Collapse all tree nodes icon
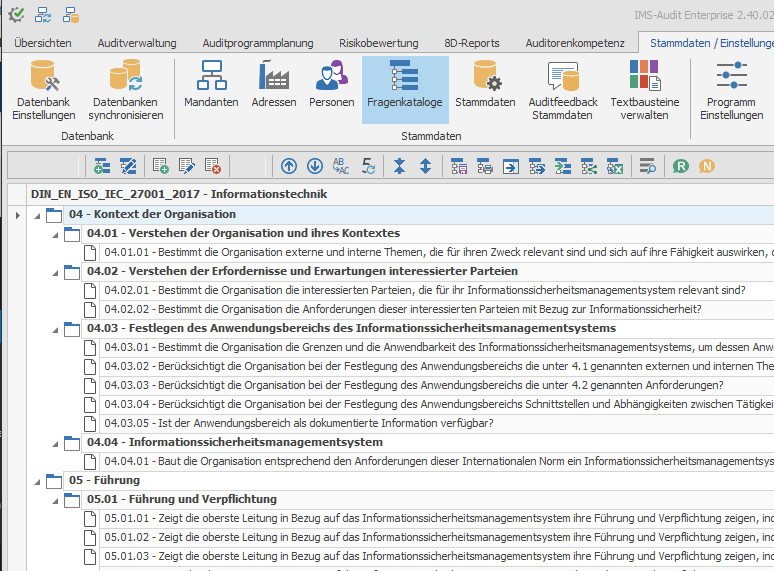The image size is (774, 571). (x=399, y=166)
